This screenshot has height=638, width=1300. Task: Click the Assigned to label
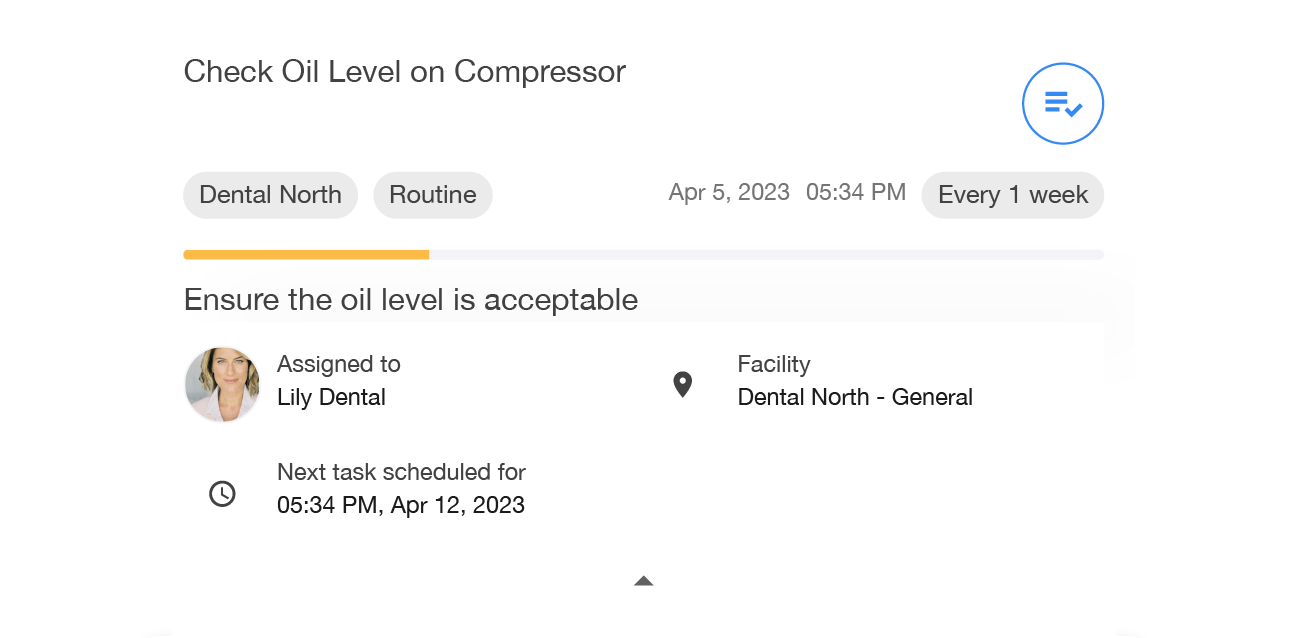[x=338, y=364]
